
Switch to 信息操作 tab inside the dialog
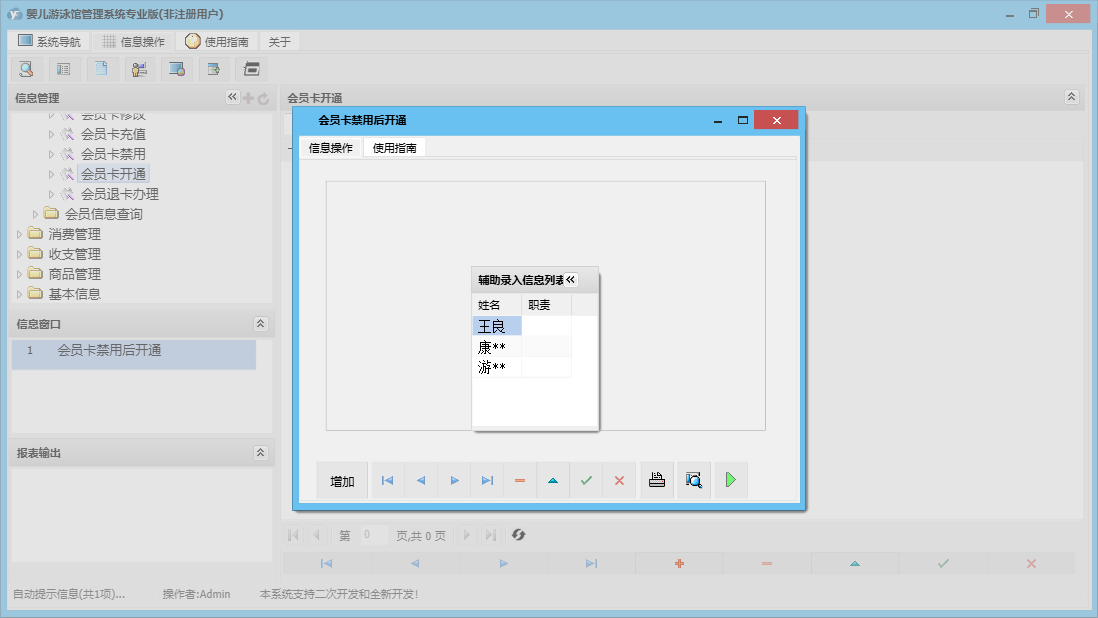click(x=331, y=148)
